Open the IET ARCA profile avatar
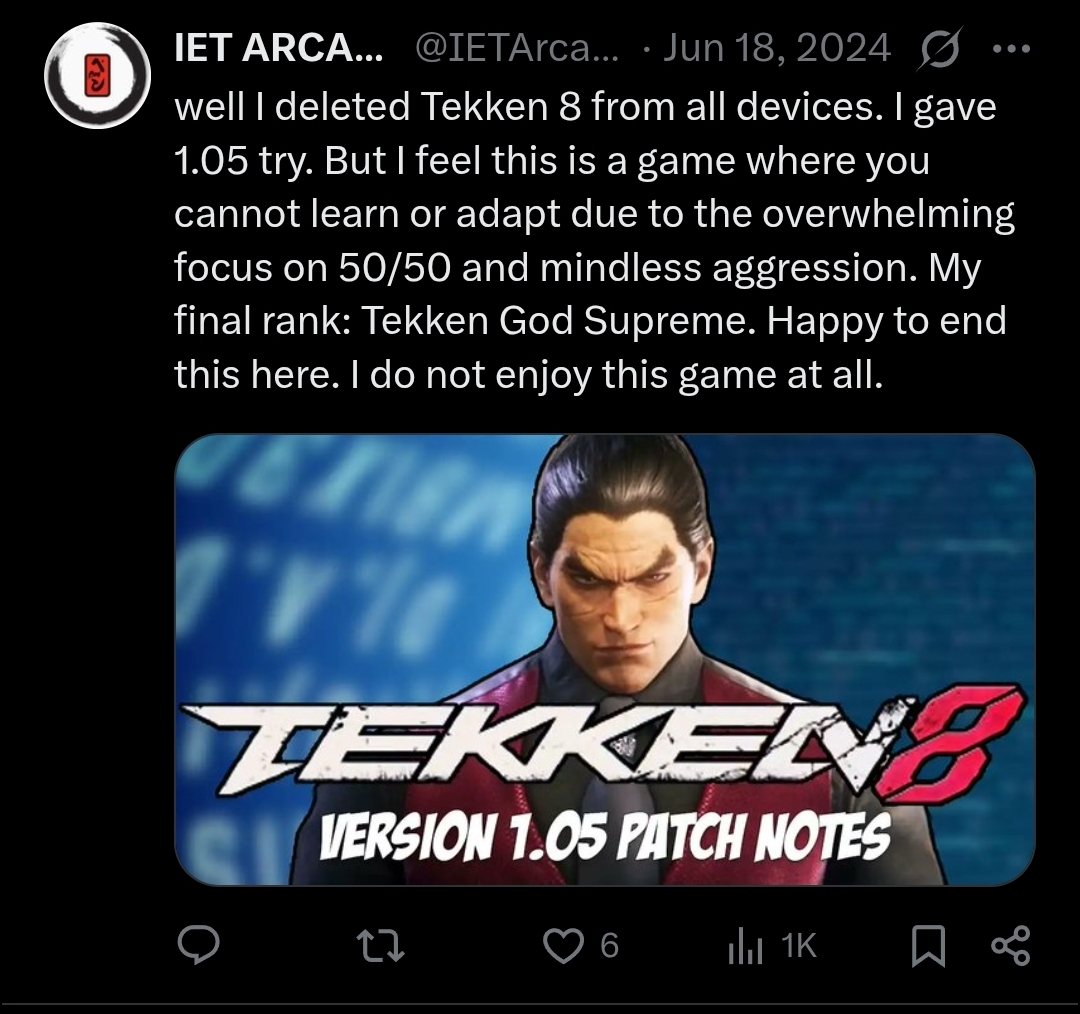Image resolution: width=1080 pixels, height=1014 pixels. [97, 75]
